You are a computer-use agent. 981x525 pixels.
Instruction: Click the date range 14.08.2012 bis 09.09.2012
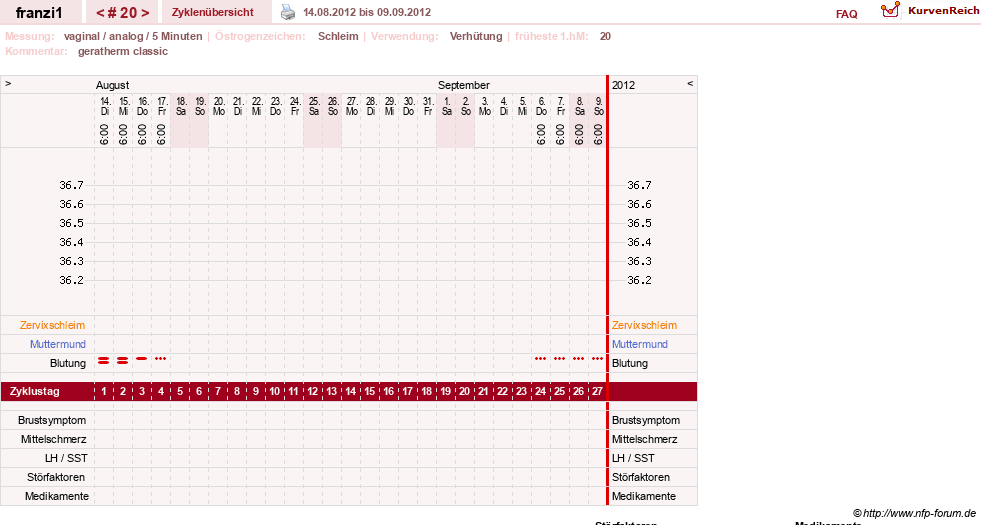coord(367,13)
